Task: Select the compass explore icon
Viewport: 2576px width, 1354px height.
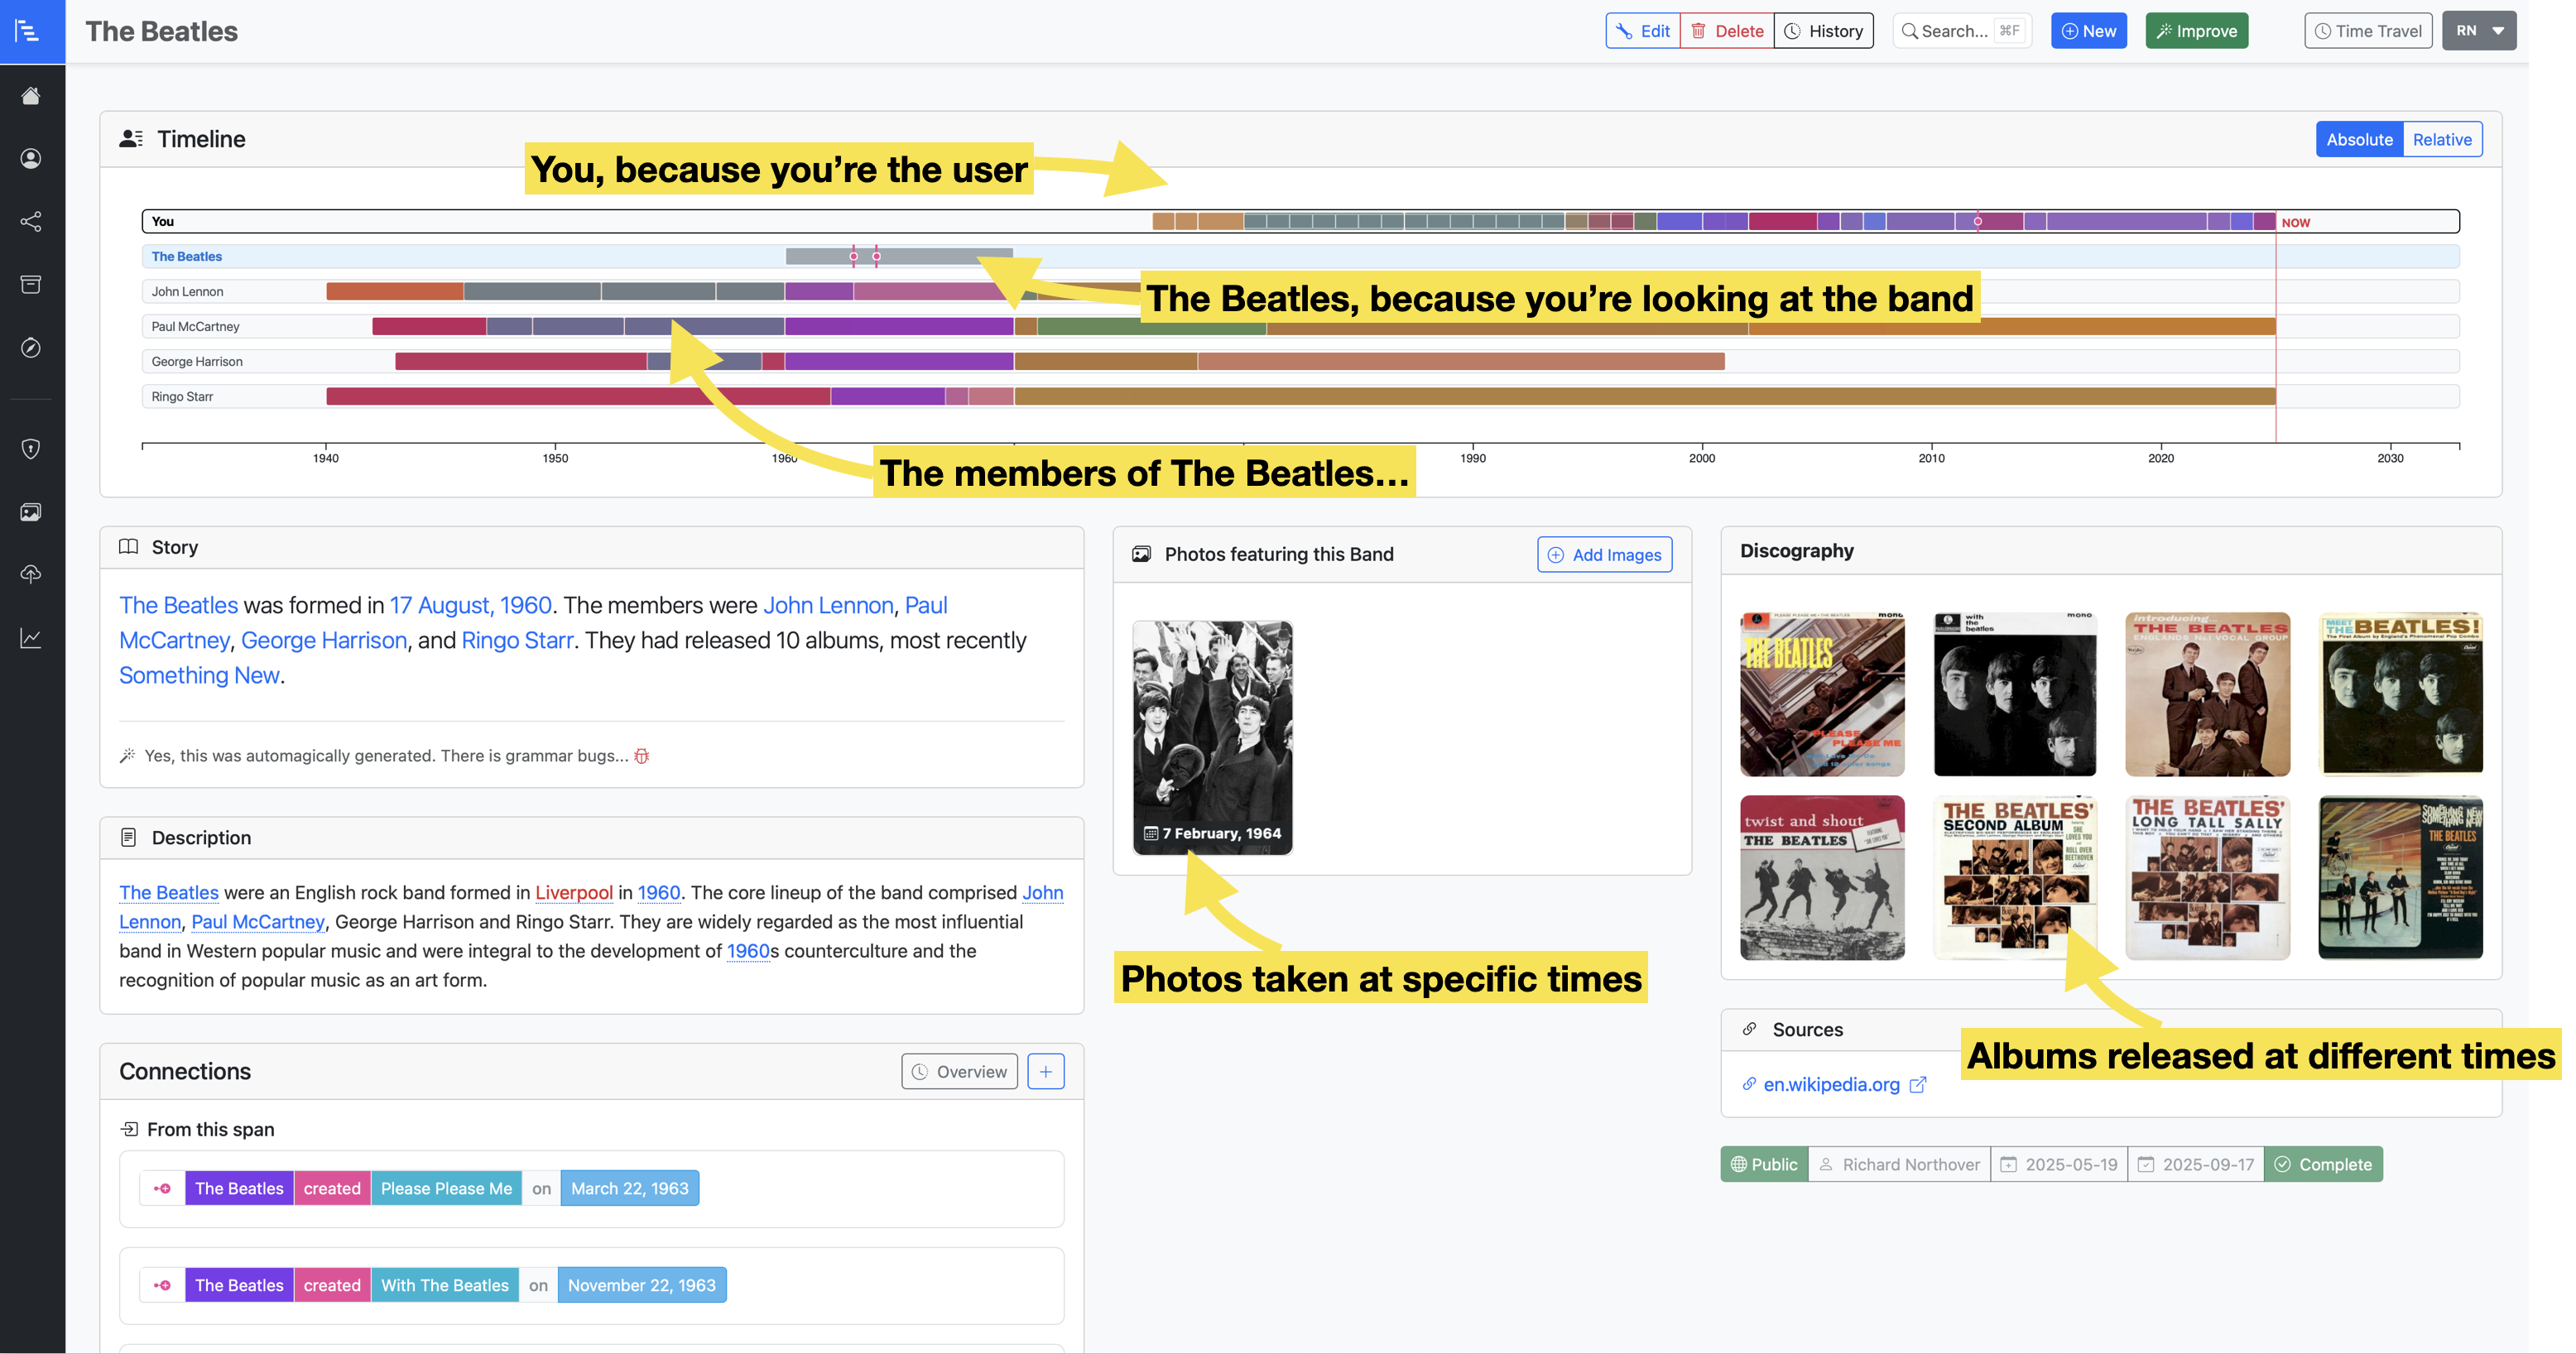Action: pos(31,348)
